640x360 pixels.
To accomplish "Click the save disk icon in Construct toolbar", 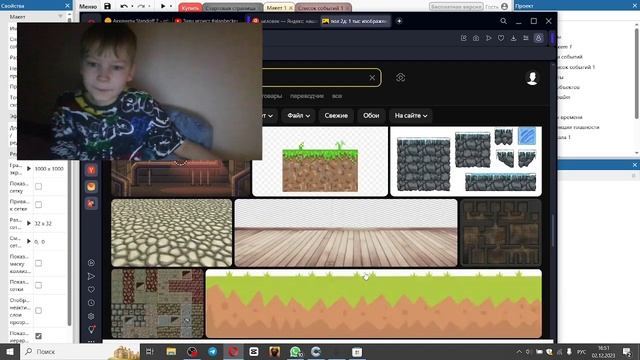I will pyautogui.click(x=107, y=6).
